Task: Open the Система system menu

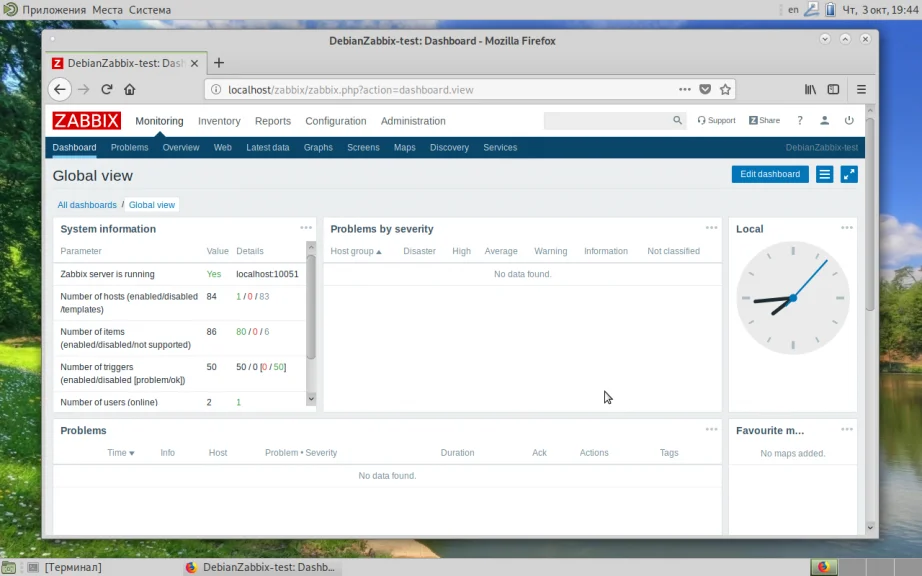Action: click(150, 9)
